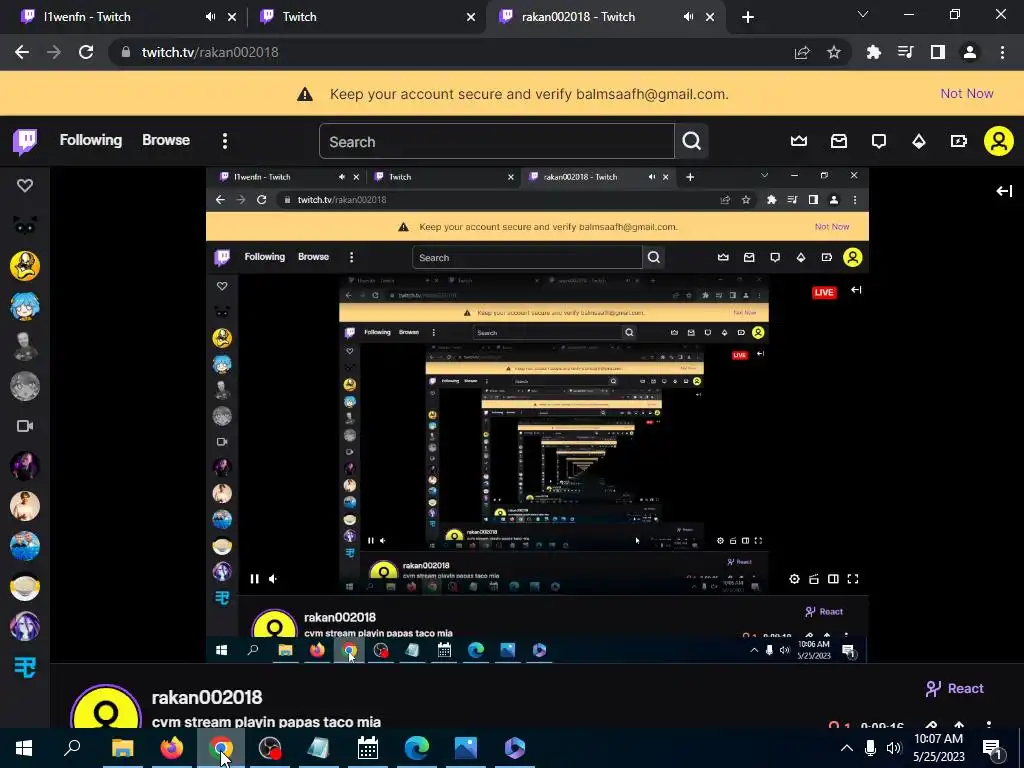Enter fullscreen in video player

(x=853, y=579)
